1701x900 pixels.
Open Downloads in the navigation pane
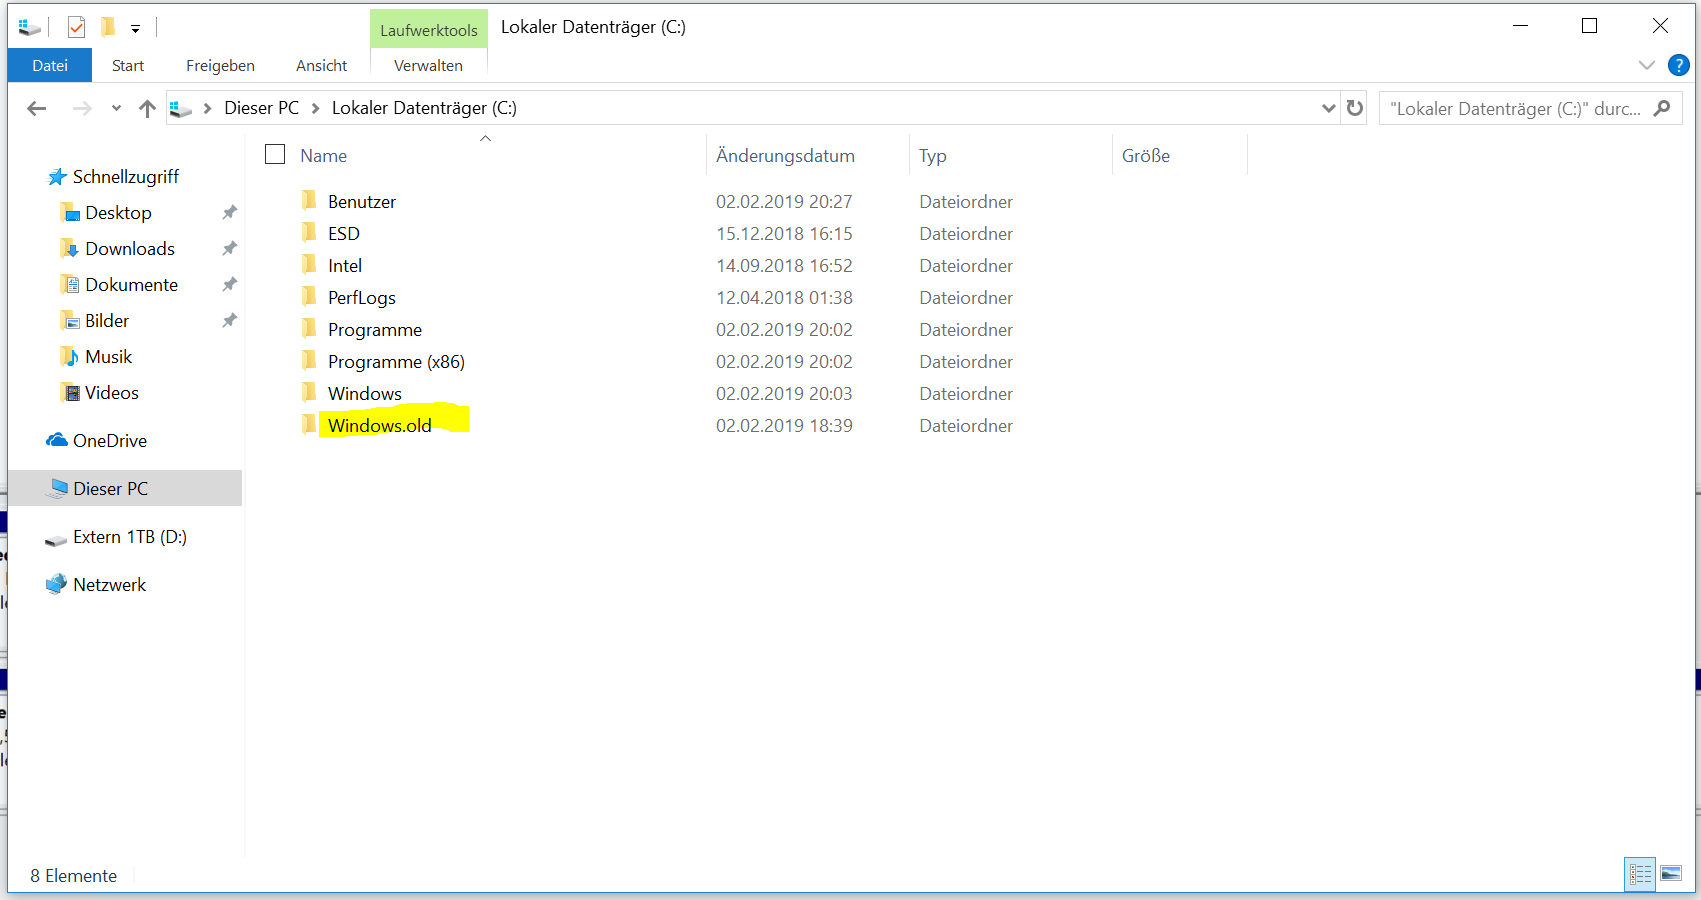point(130,248)
